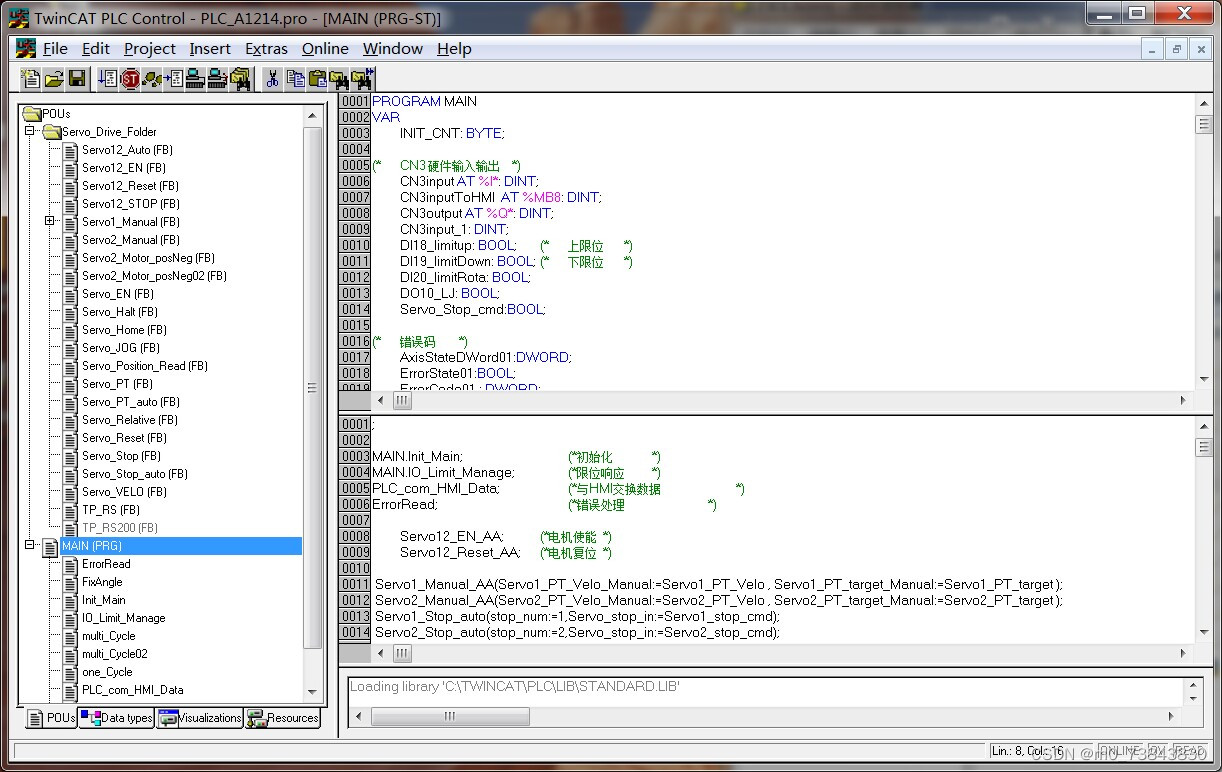Open the File menu
This screenshot has height=772, width=1222.
(56, 49)
